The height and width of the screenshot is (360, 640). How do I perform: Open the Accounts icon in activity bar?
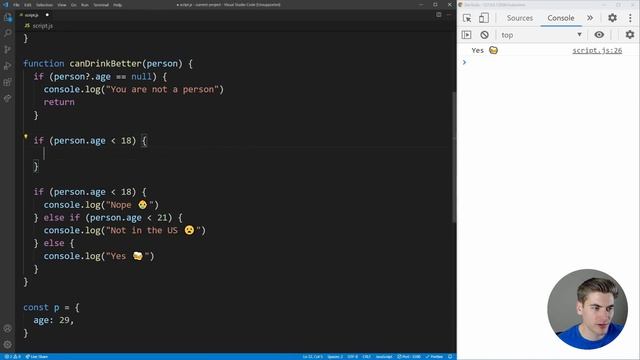pyautogui.click(x=8, y=329)
